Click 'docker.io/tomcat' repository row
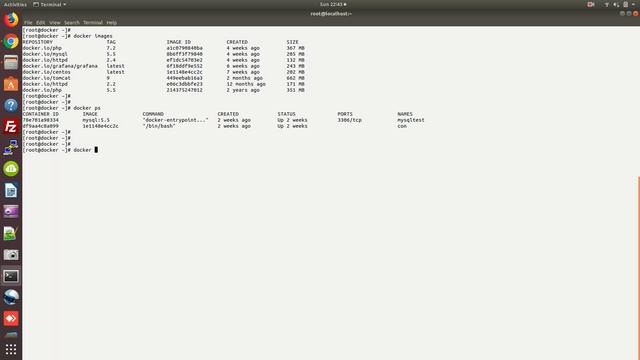This screenshot has height=360, width=640. tap(47, 78)
